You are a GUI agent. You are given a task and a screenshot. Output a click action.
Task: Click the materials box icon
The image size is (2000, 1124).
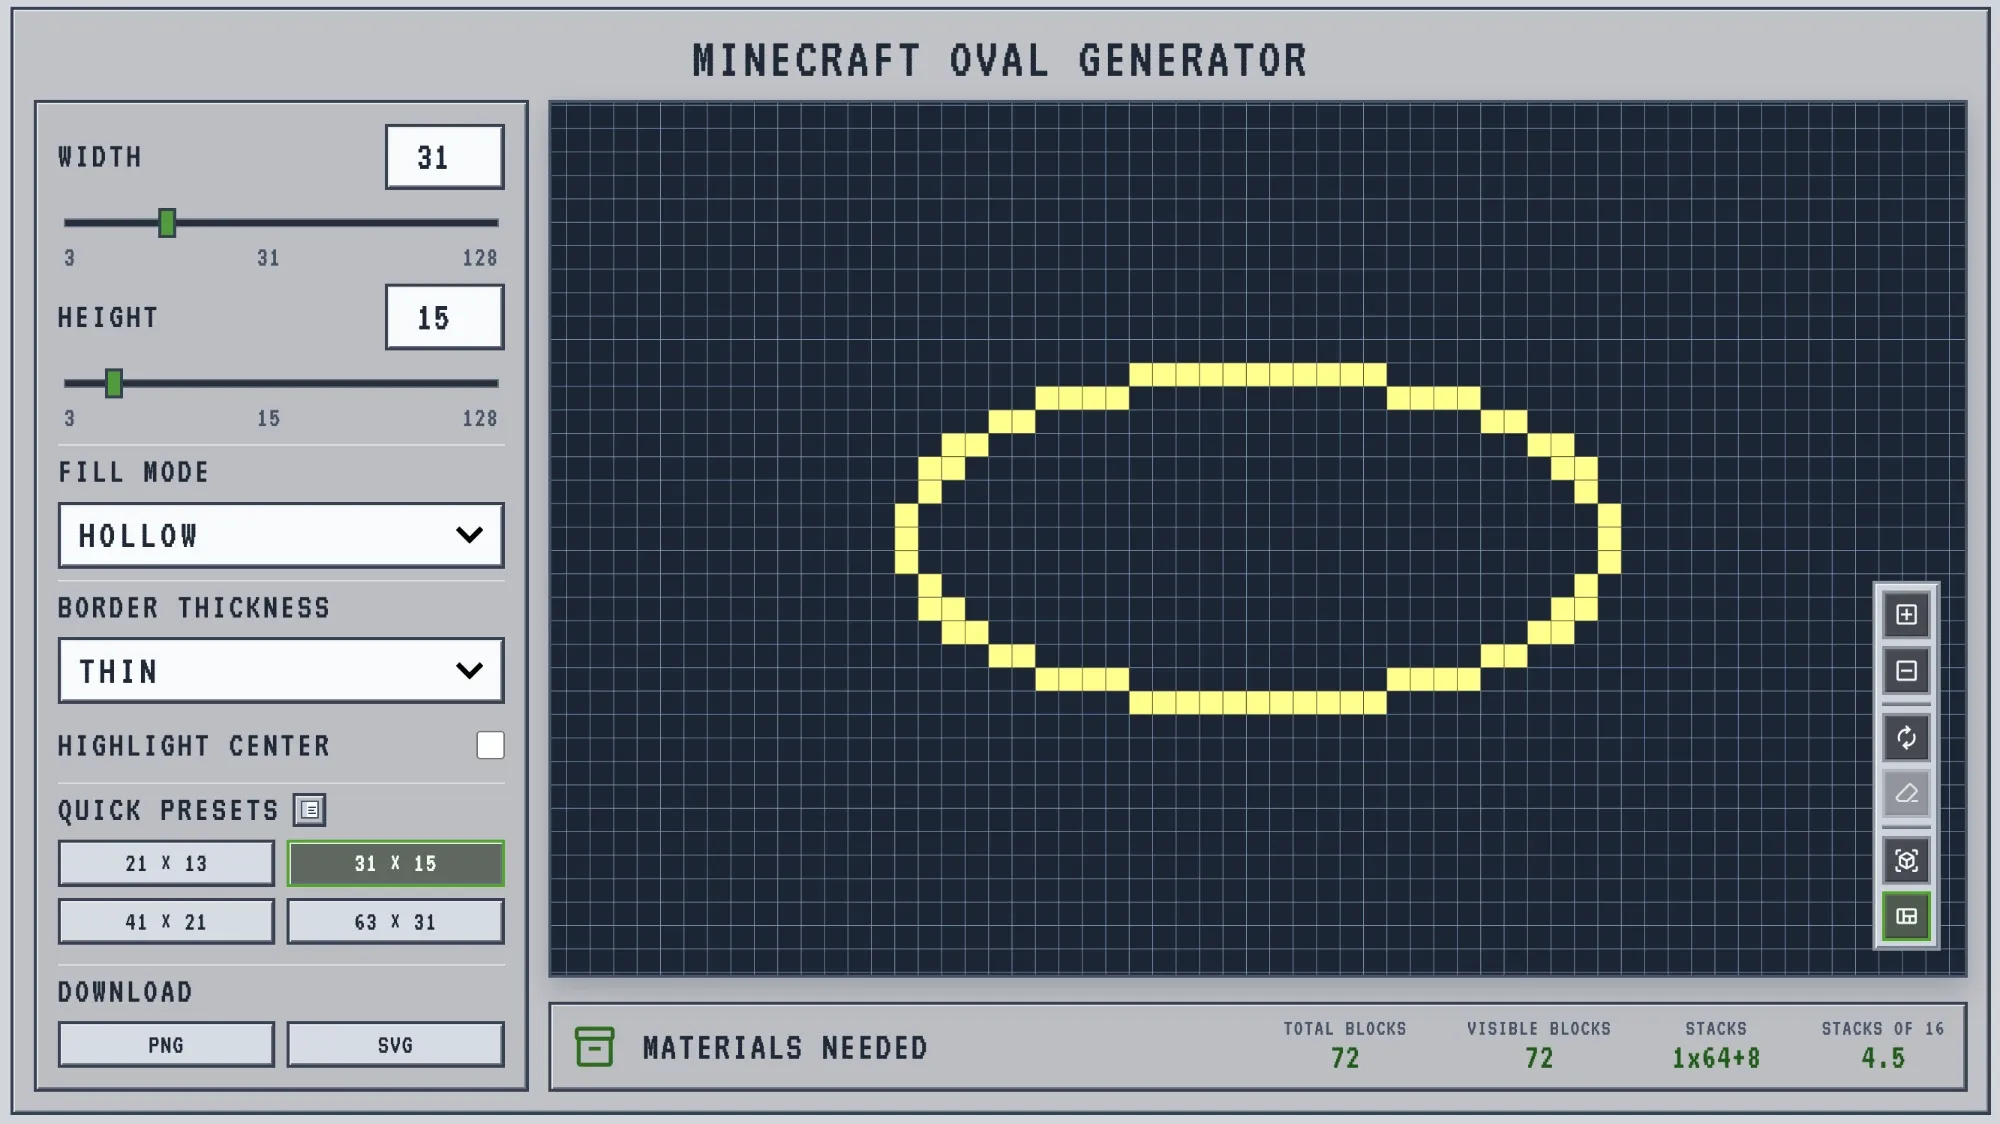coord(594,1047)
